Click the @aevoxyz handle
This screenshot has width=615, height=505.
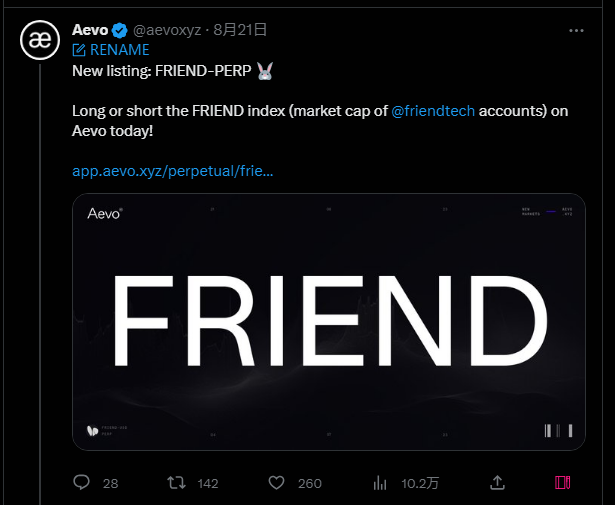167,30
